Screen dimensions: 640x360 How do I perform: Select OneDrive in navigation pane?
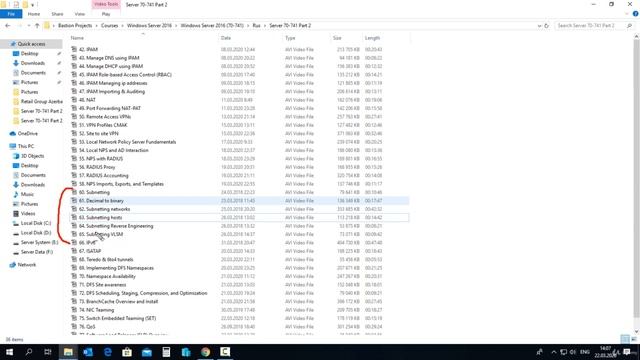click(27, 133)
